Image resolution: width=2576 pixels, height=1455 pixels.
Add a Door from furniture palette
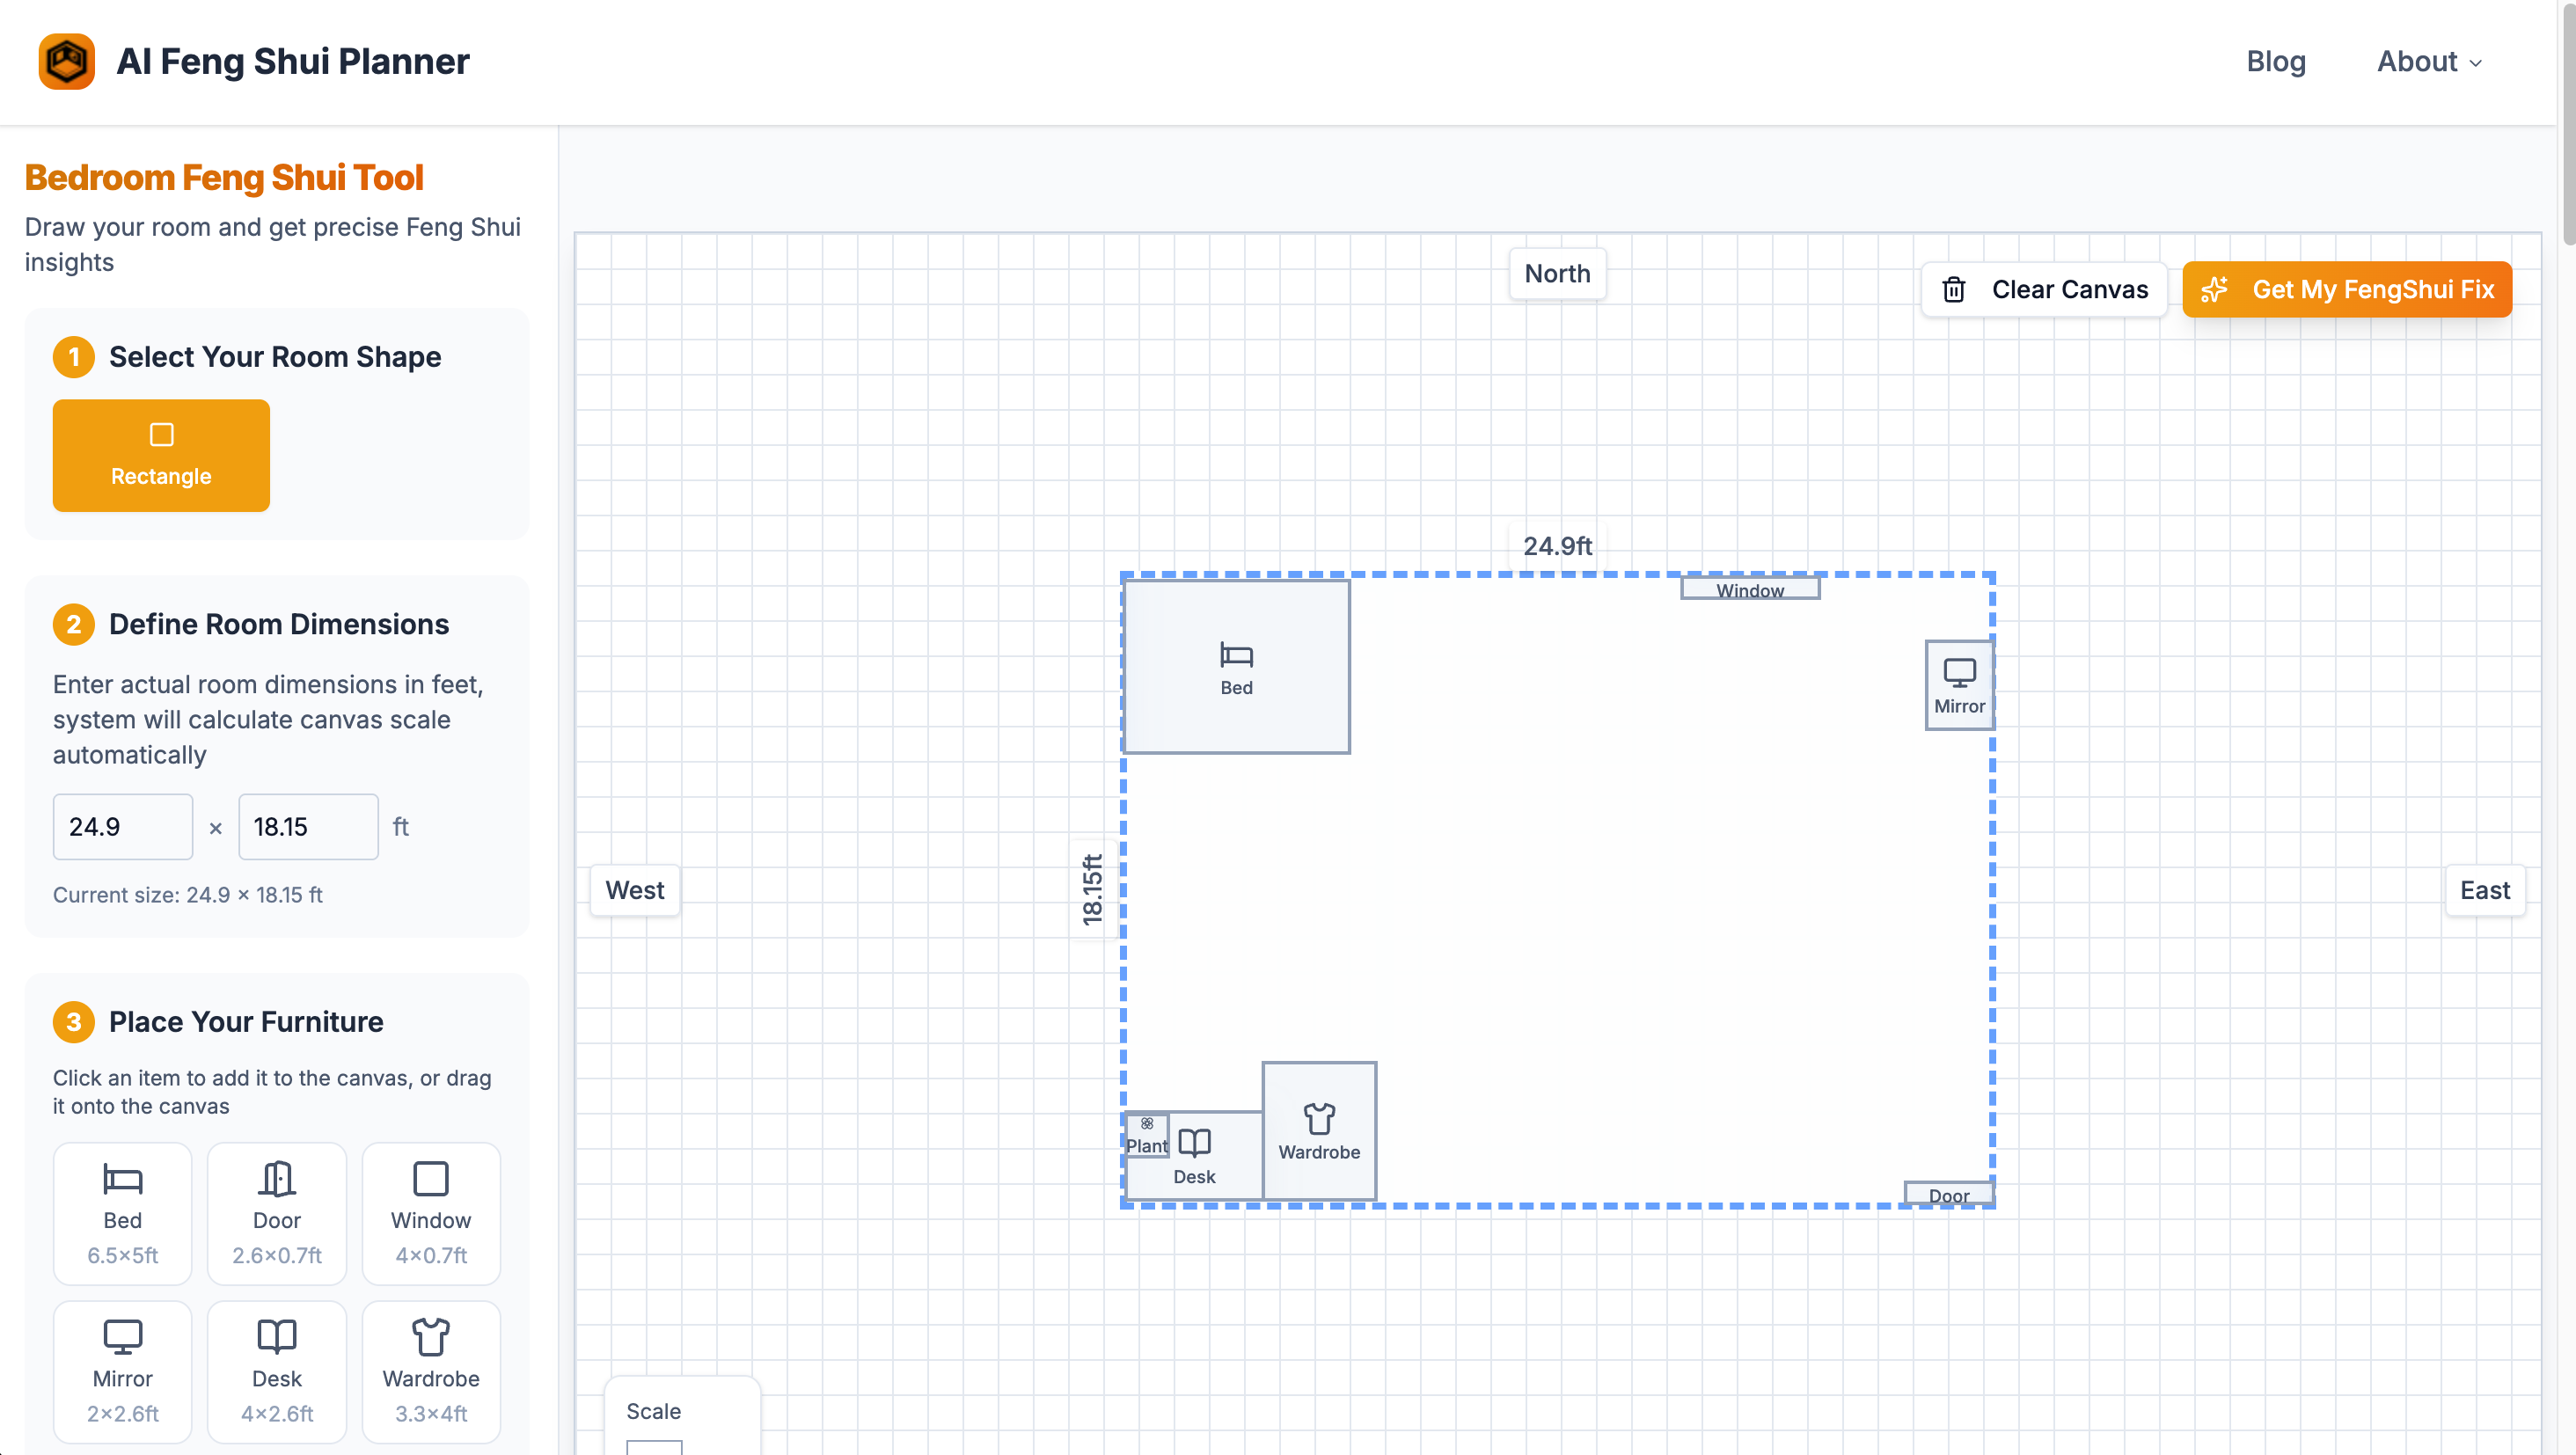[277, 1212]
